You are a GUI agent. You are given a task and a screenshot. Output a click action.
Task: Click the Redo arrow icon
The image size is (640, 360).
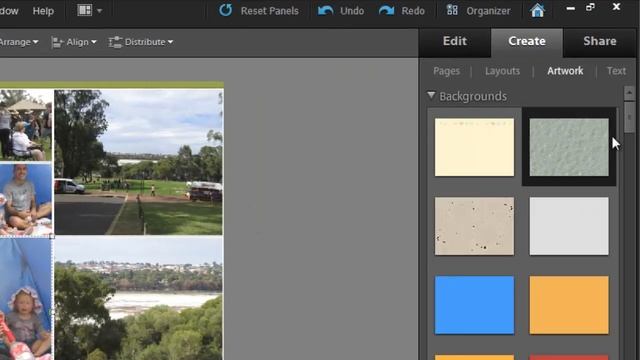coord(386,11)
